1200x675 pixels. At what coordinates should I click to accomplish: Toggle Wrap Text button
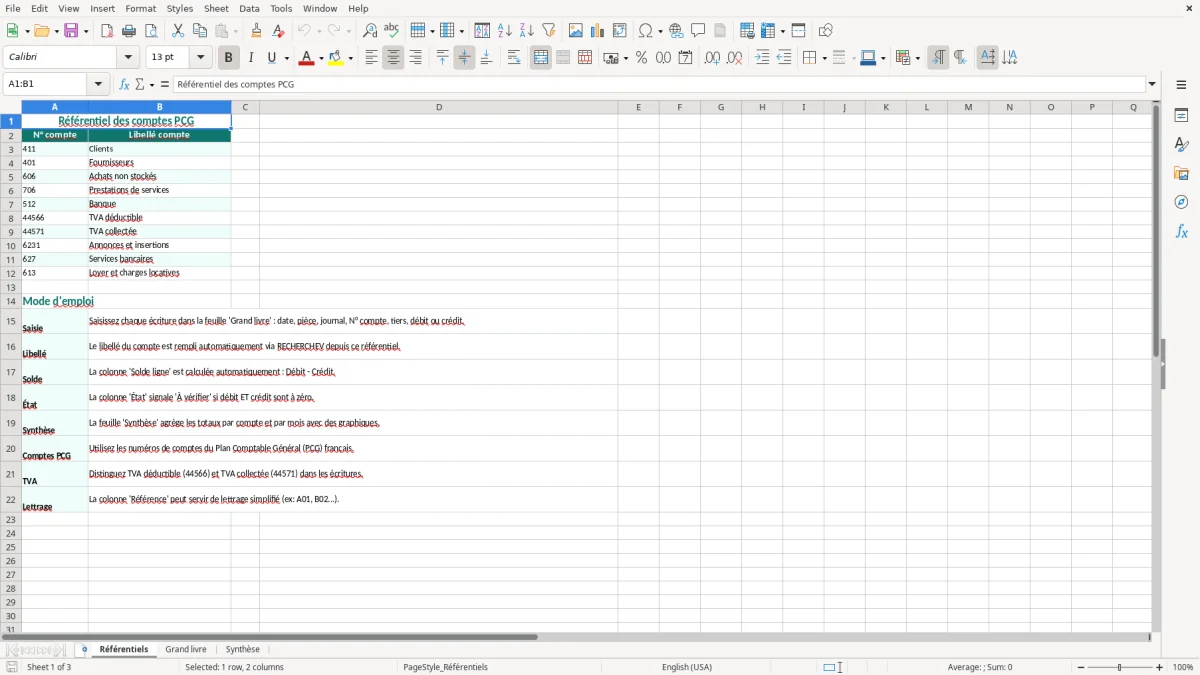click(514, 58)
